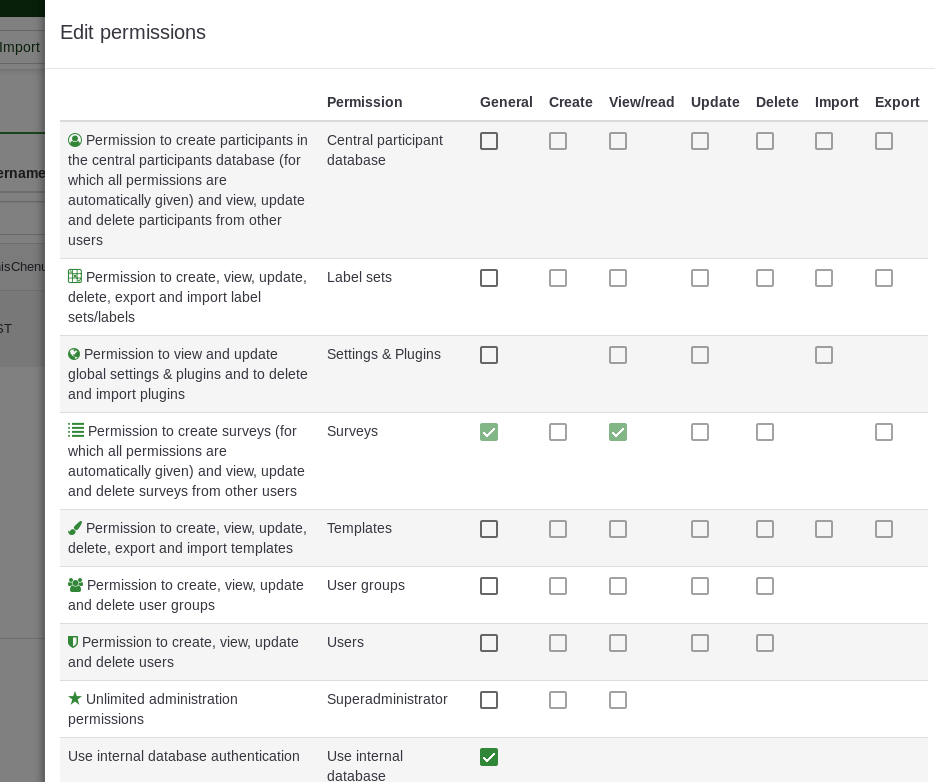Click the Edit permissions dialog title
This screenshot has width=935, height=782.
coord(133,33)
